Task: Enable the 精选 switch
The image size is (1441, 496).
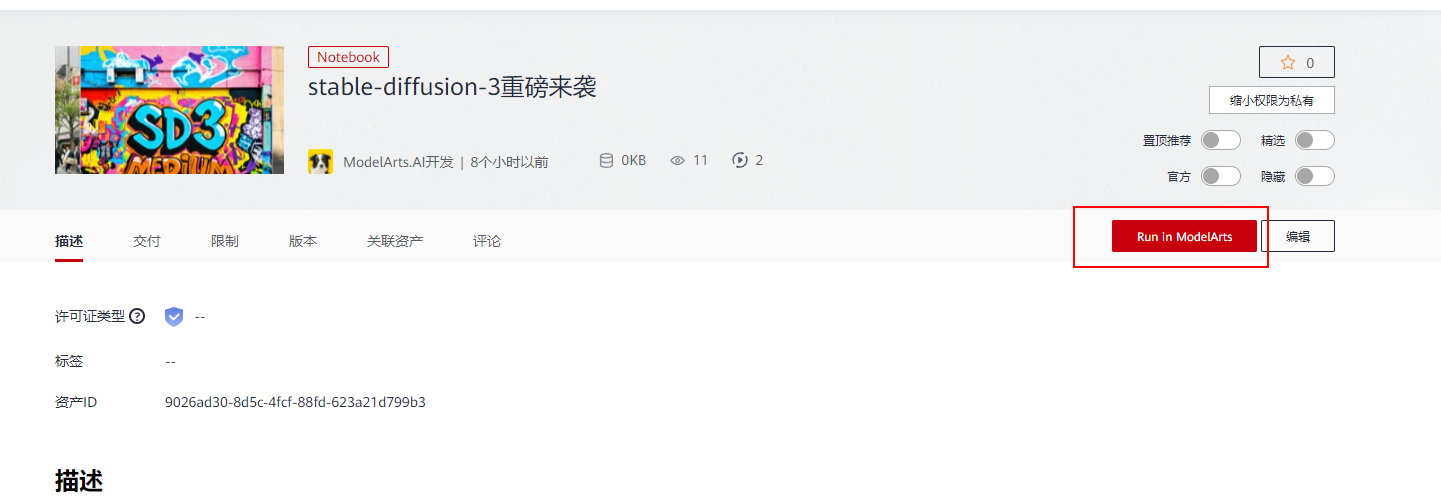Action: coord(1314,140)
